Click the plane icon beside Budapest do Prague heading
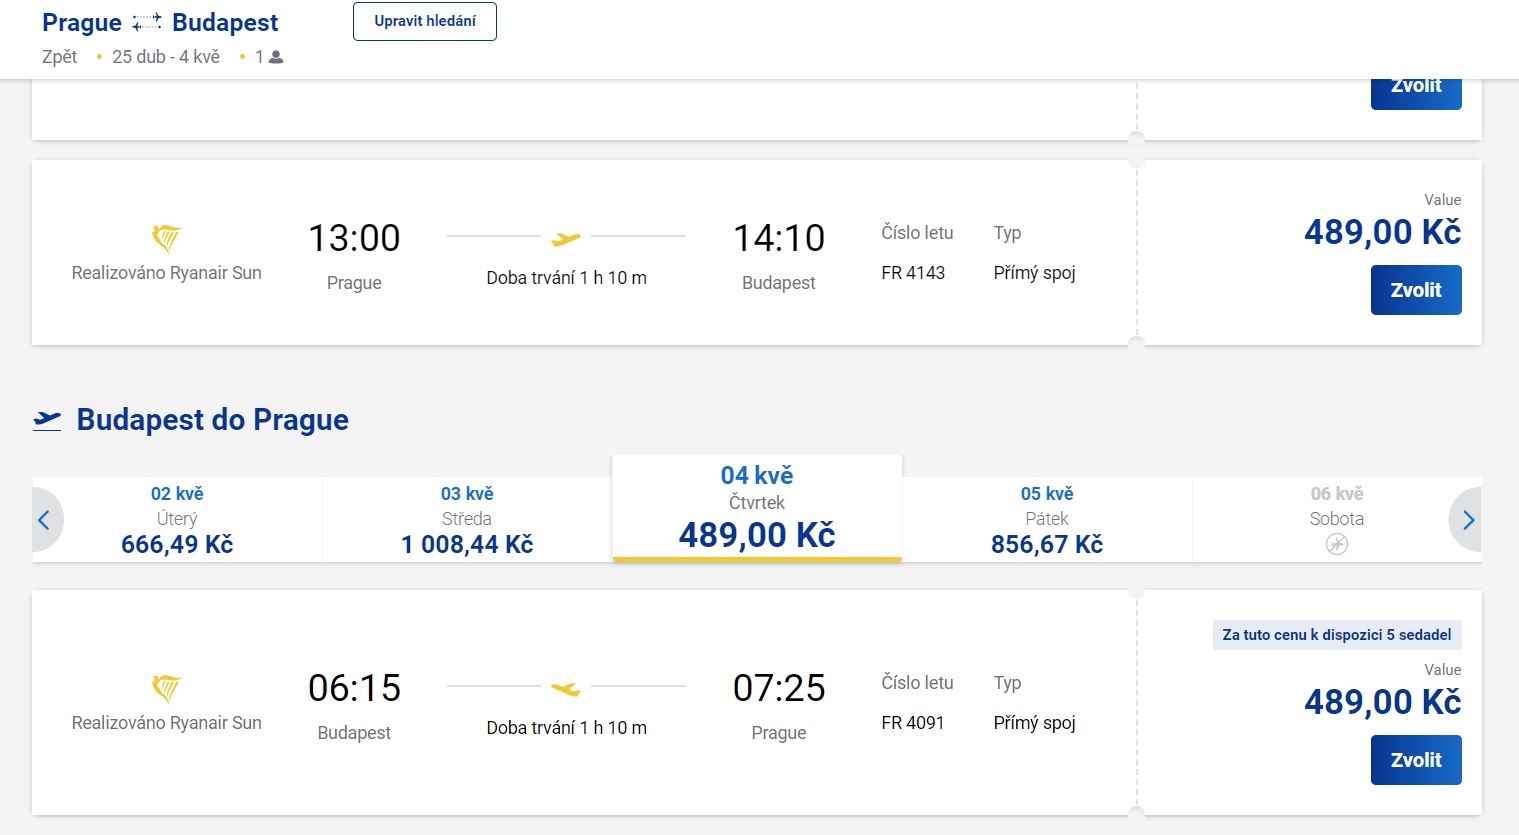 [47, 420]
